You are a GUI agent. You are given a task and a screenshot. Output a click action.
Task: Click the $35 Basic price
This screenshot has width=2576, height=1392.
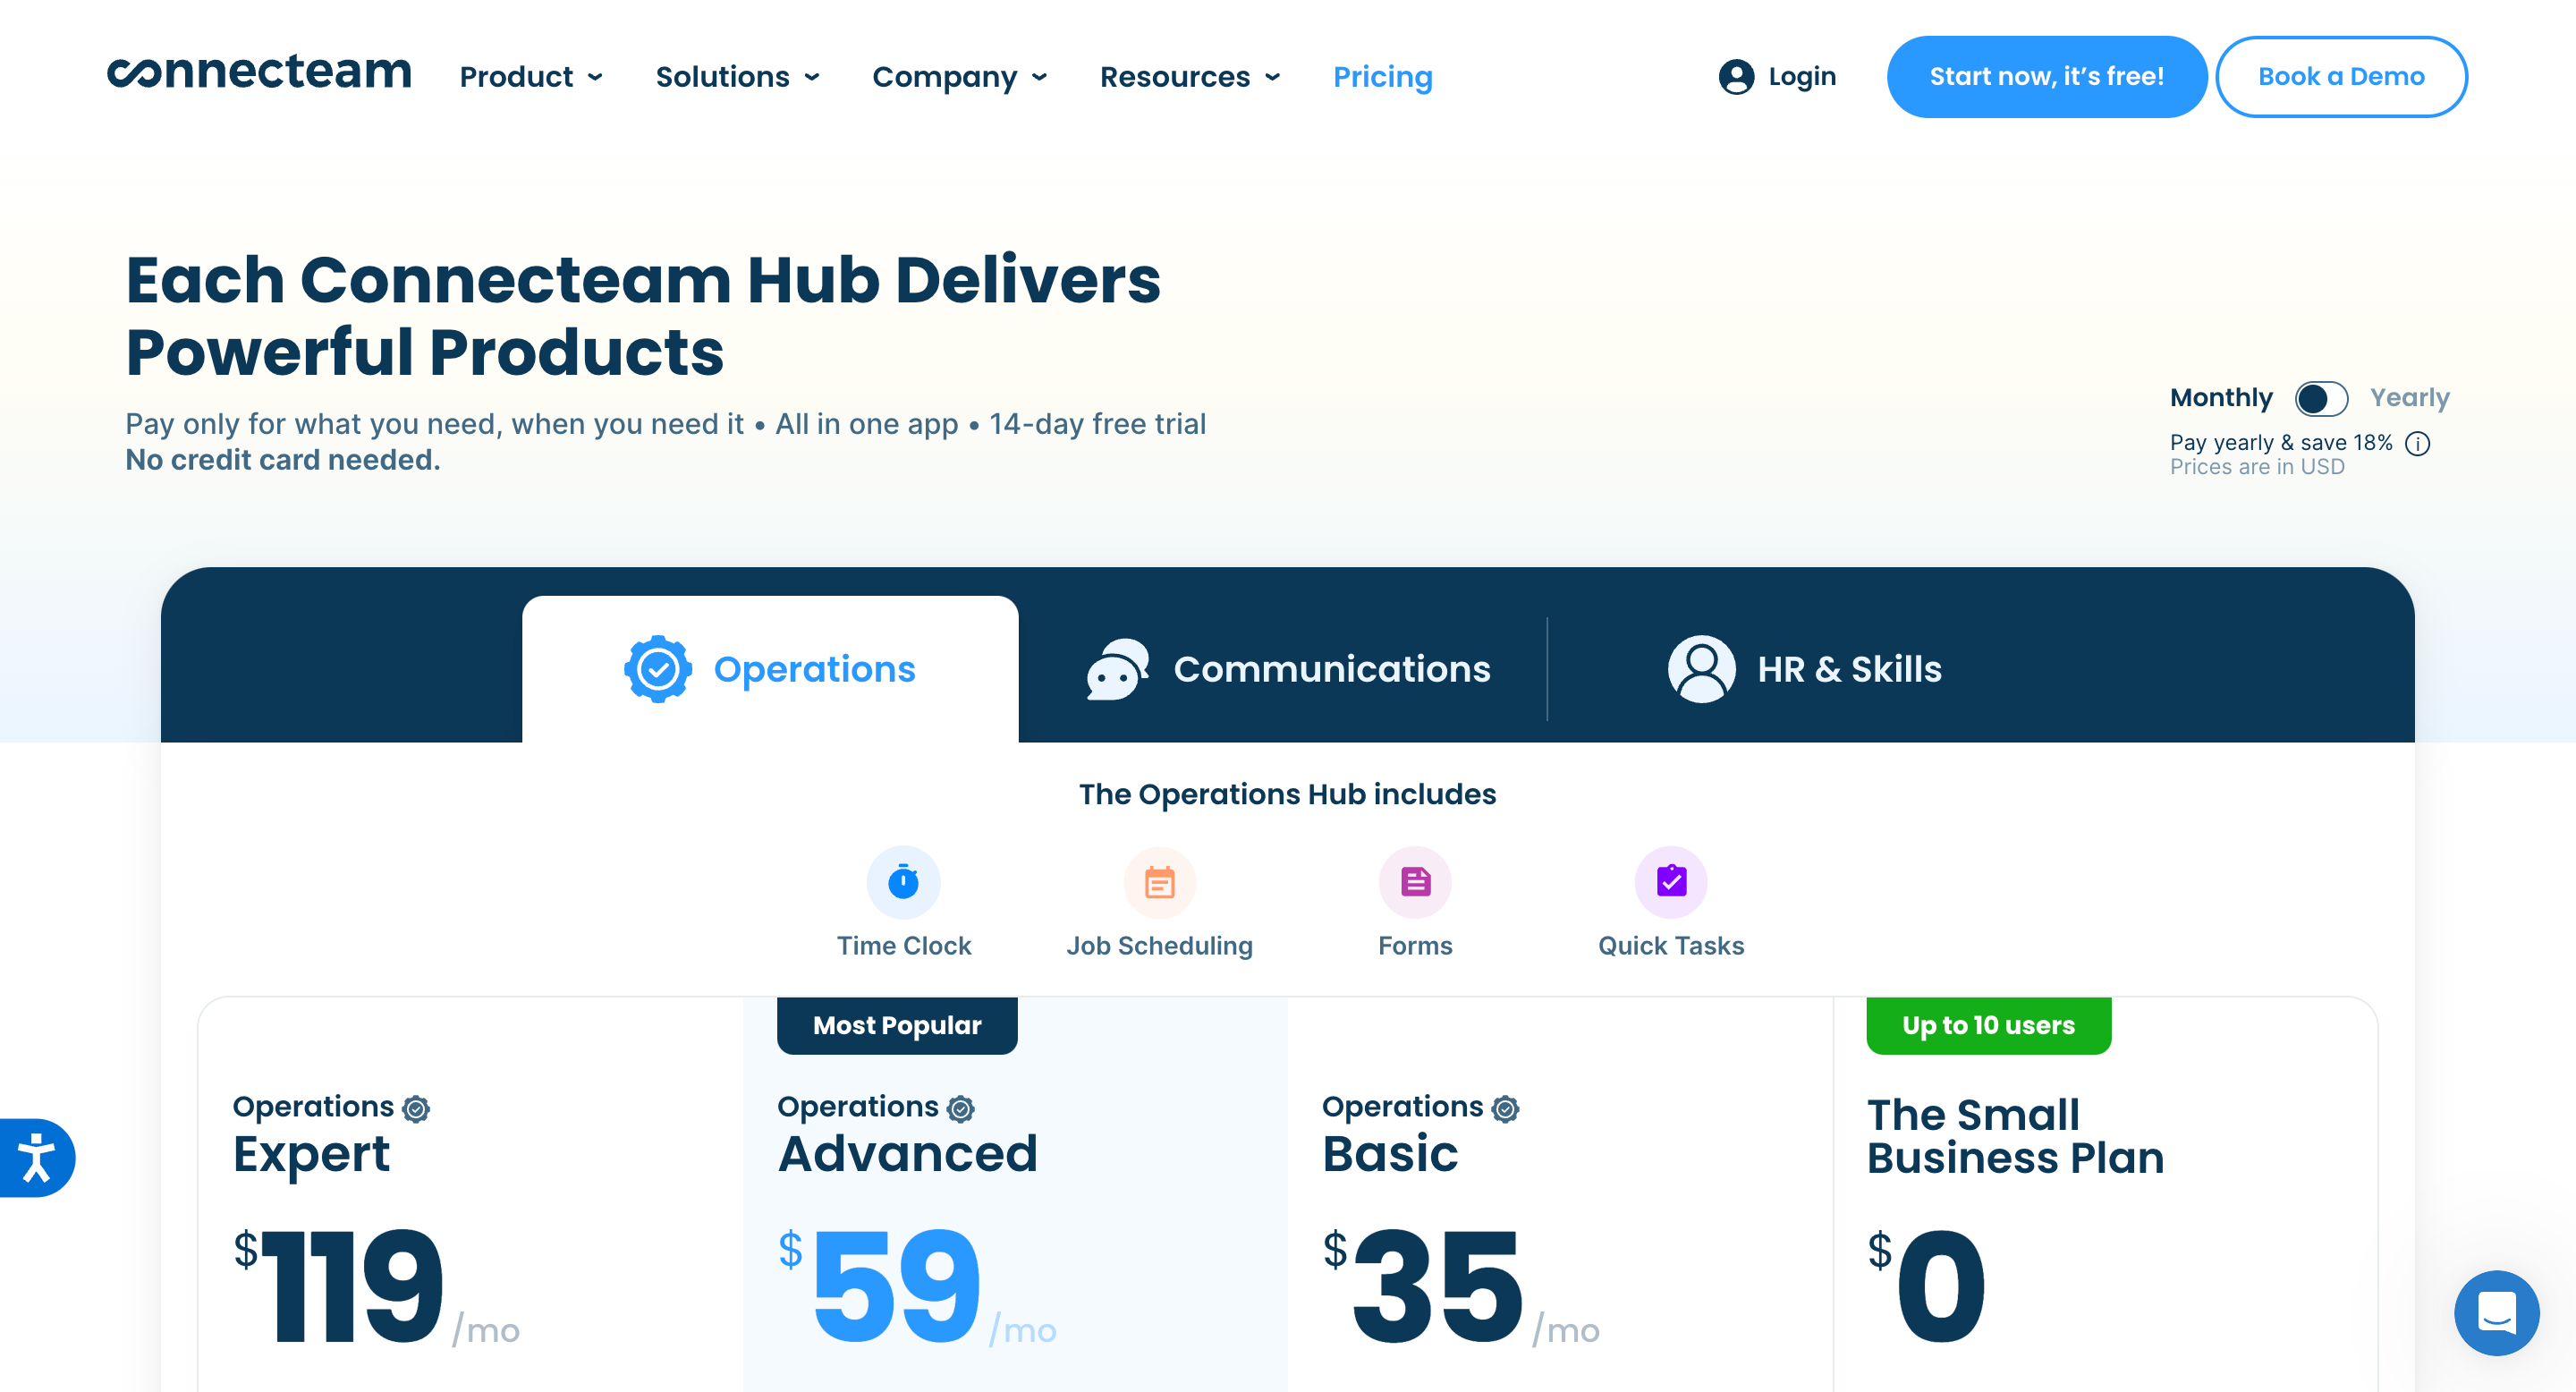(1460, 1287)
